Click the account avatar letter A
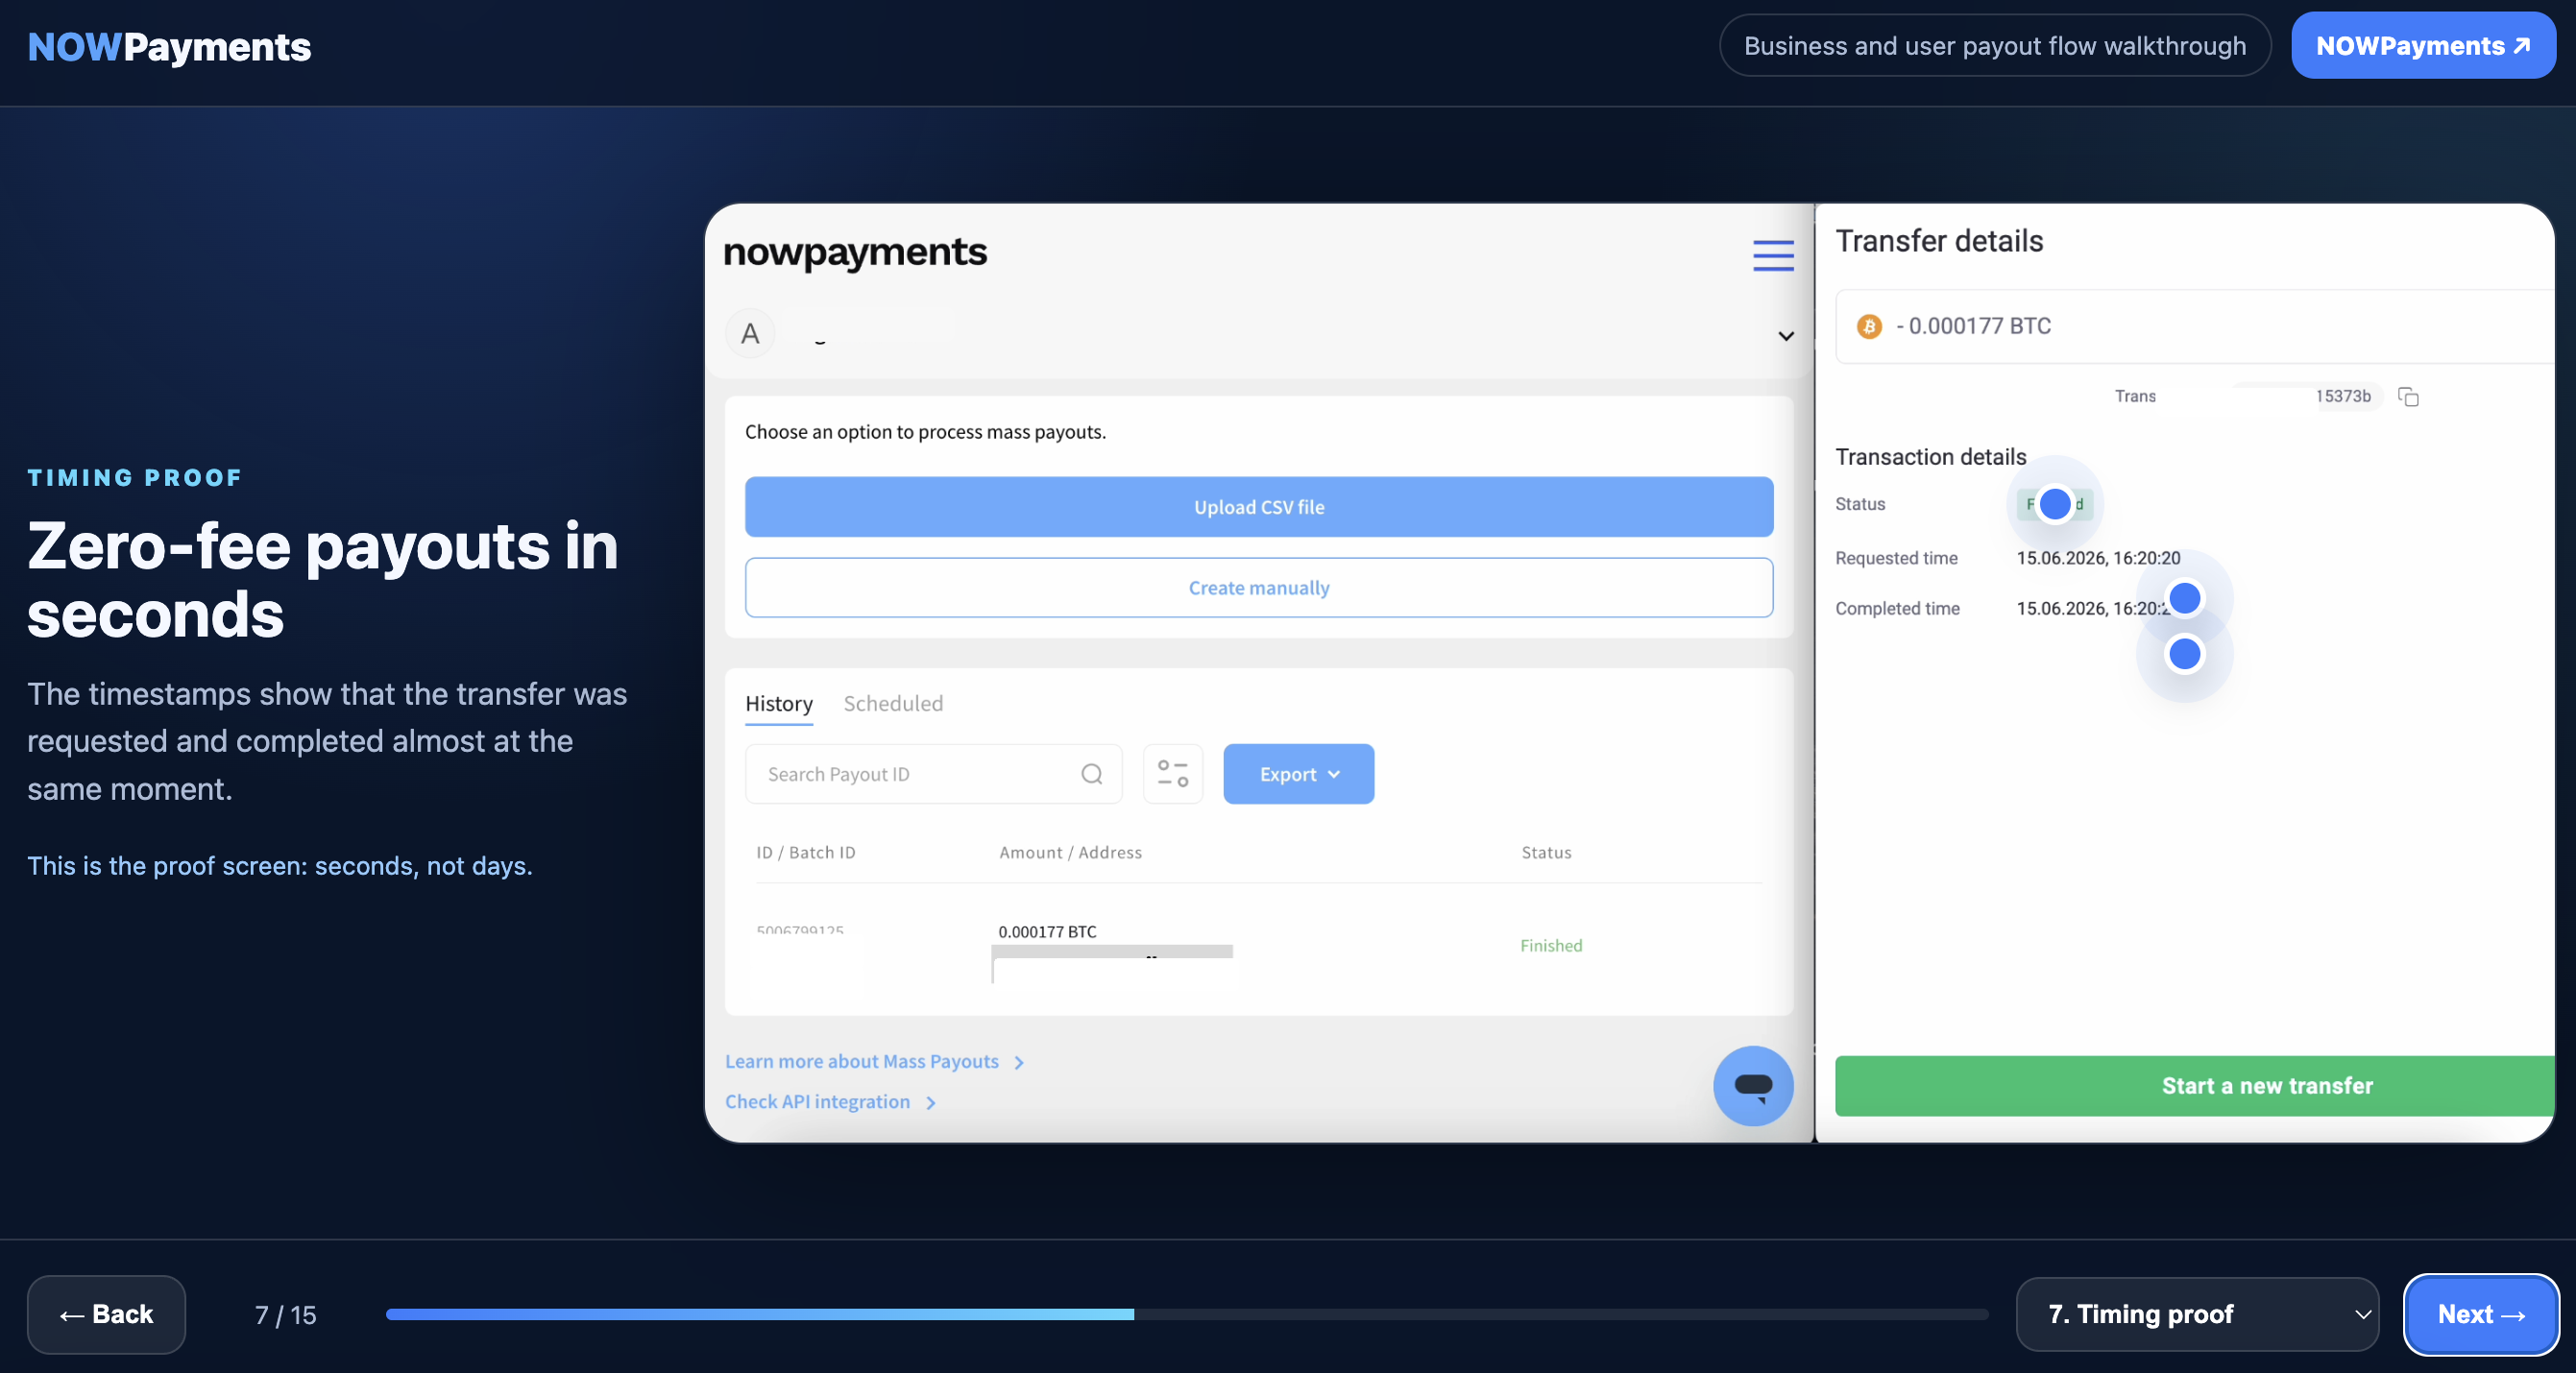The width and height of the screenshot is (2576, 1373). pos(750,334)
